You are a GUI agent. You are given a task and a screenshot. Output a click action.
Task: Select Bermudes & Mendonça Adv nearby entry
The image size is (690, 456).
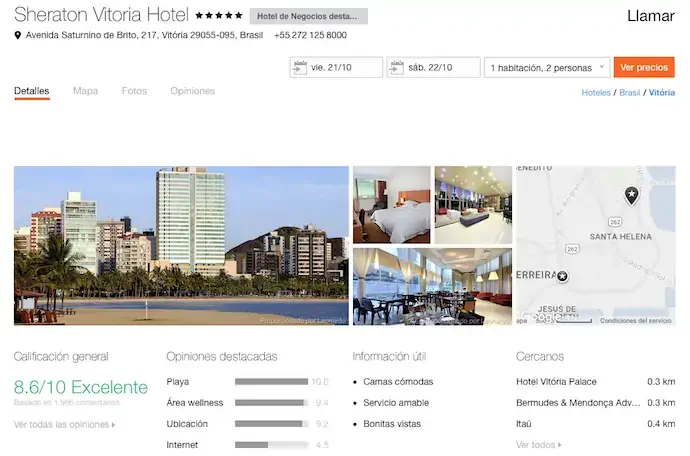[595, 403]
